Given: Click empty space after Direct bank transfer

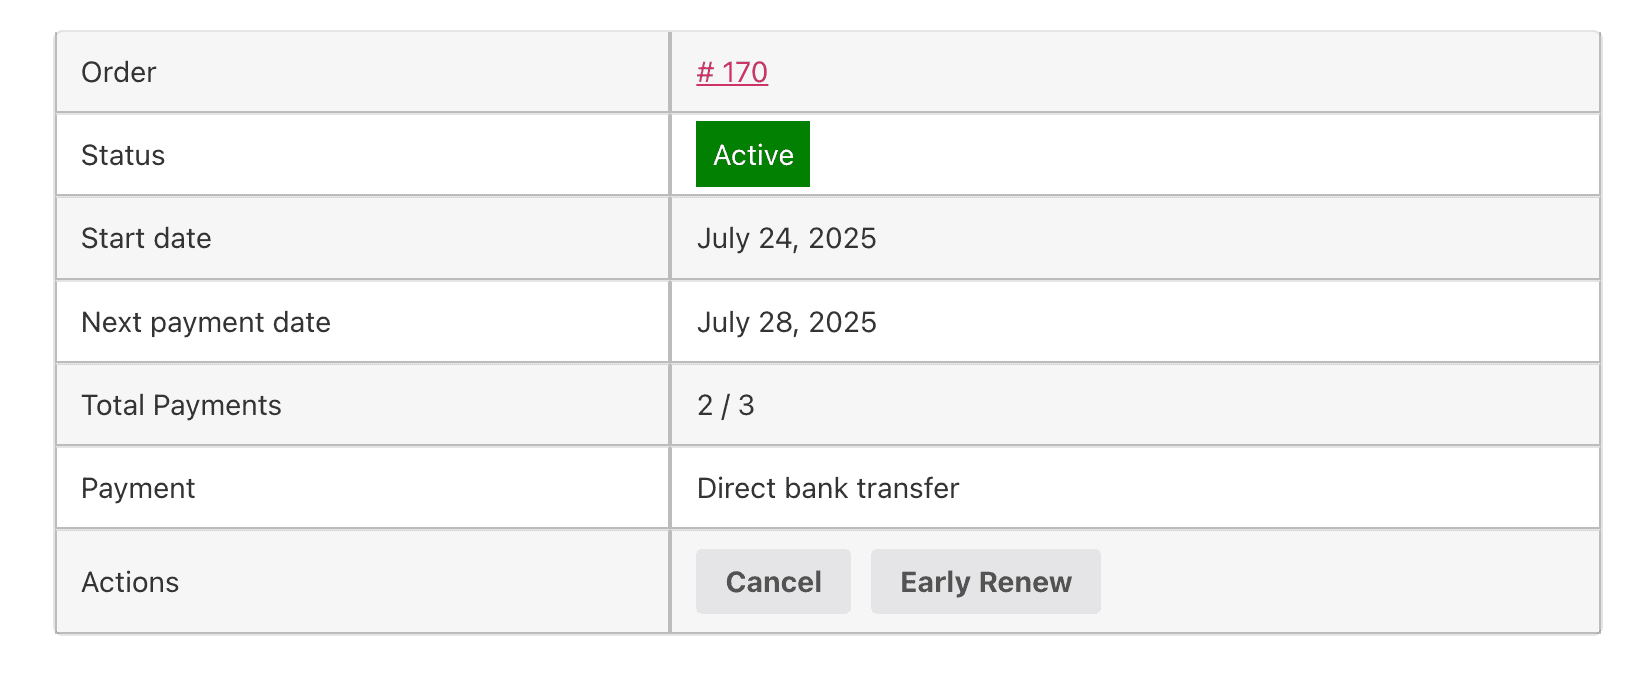Looking at the screenshot, I should (x=1279, y=488).
